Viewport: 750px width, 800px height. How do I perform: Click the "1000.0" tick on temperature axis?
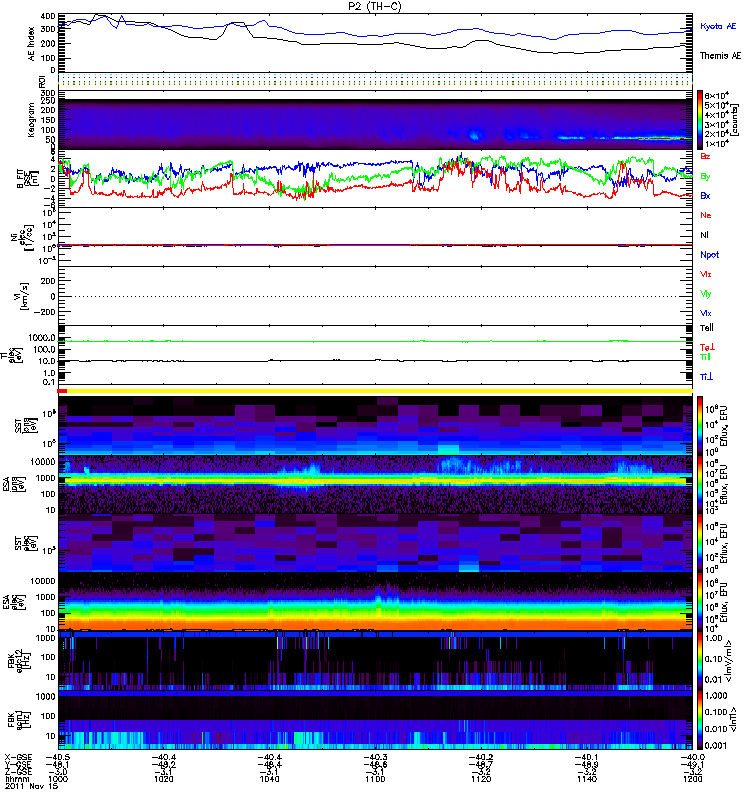tap(42, 338)
